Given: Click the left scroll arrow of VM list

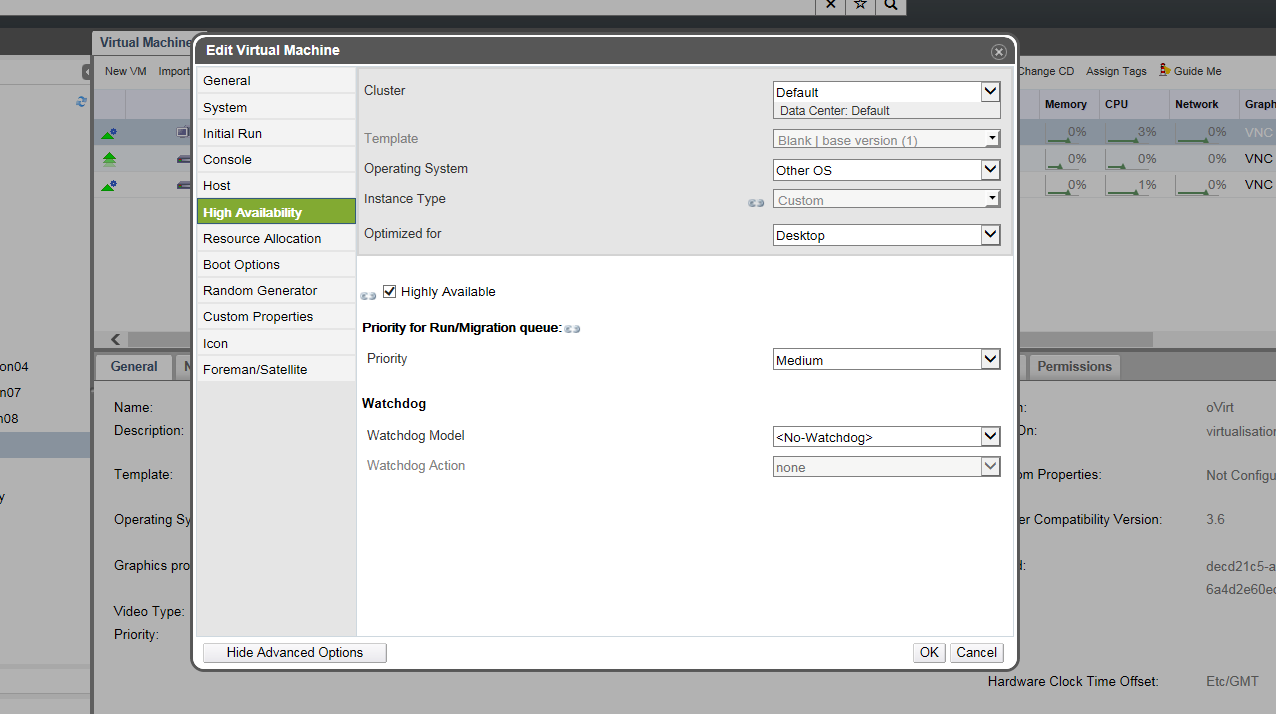Looking at the screenshot, I should (x=116, y=340).
